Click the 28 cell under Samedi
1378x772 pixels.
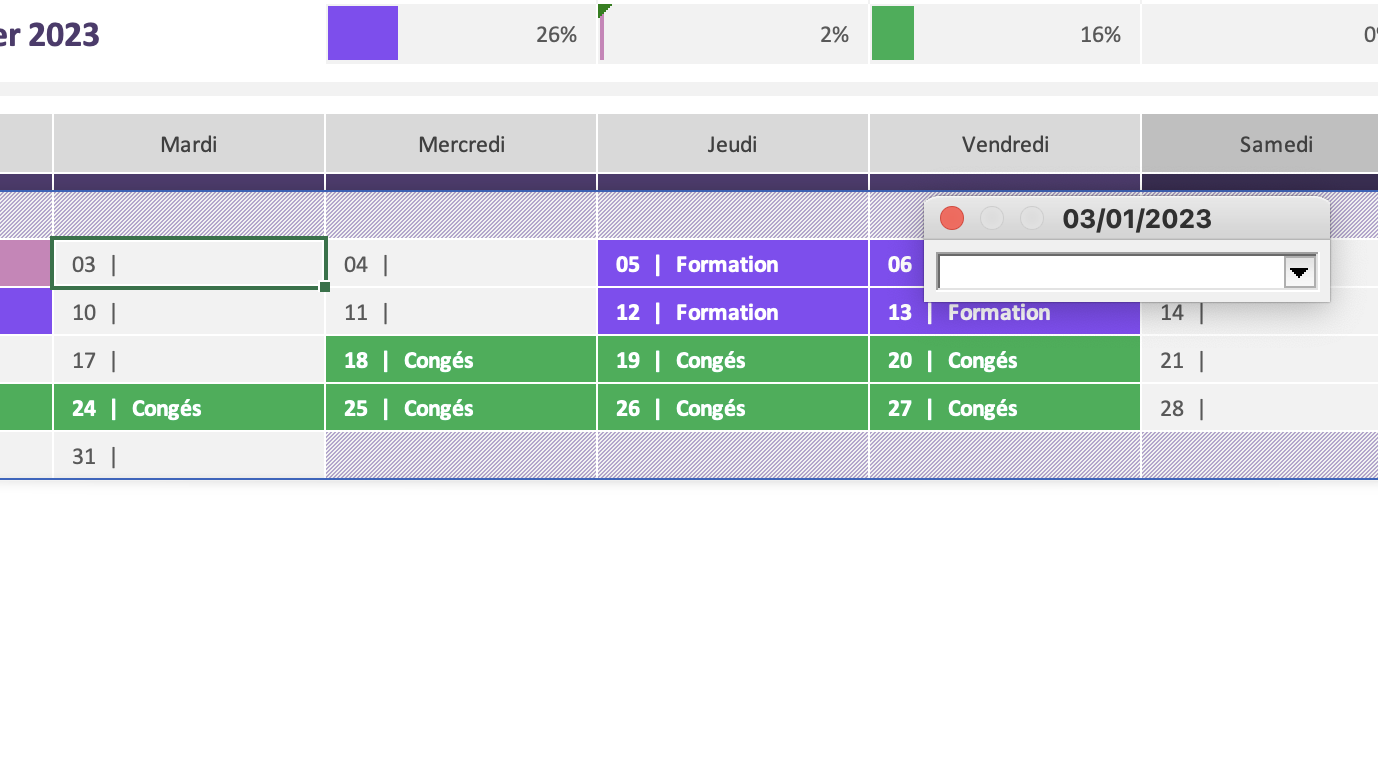[1260, 408]
